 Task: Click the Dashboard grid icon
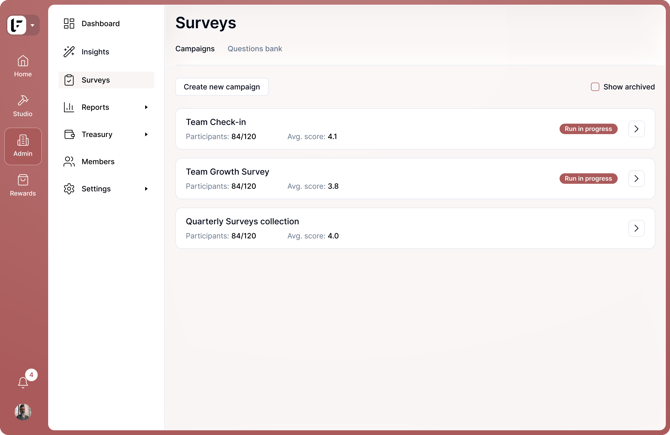tap(69, 24)
